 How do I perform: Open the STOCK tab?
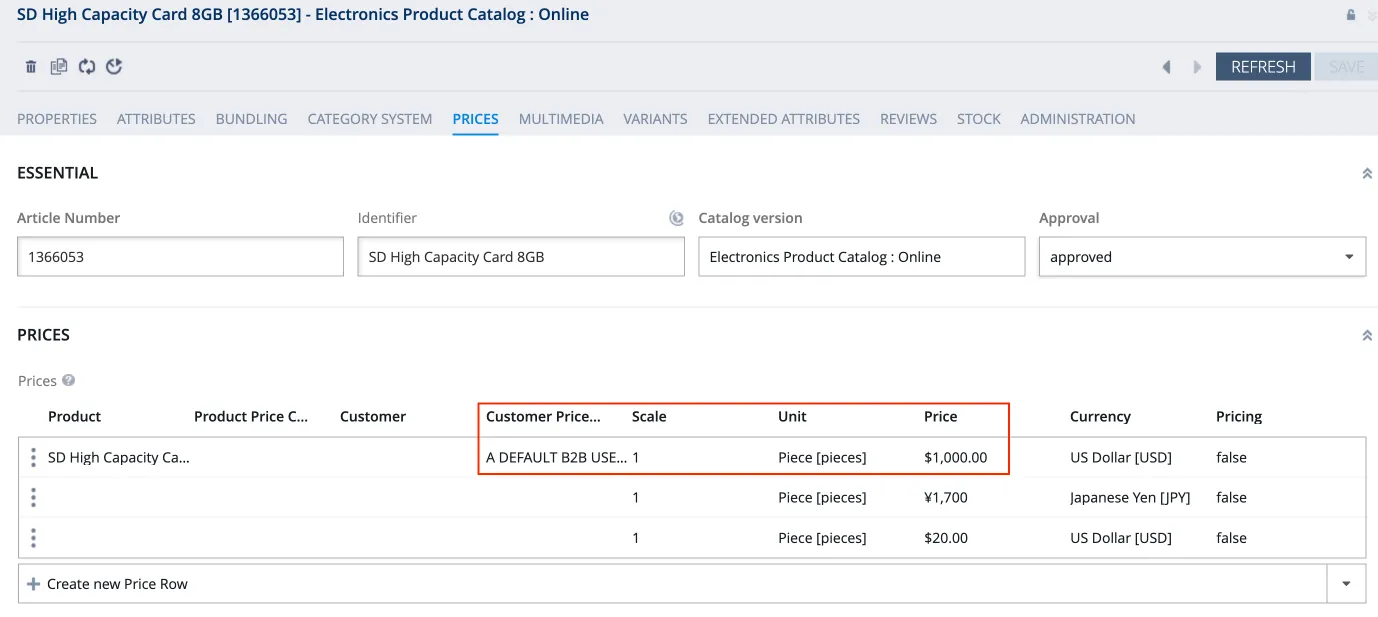coord(979,119)
